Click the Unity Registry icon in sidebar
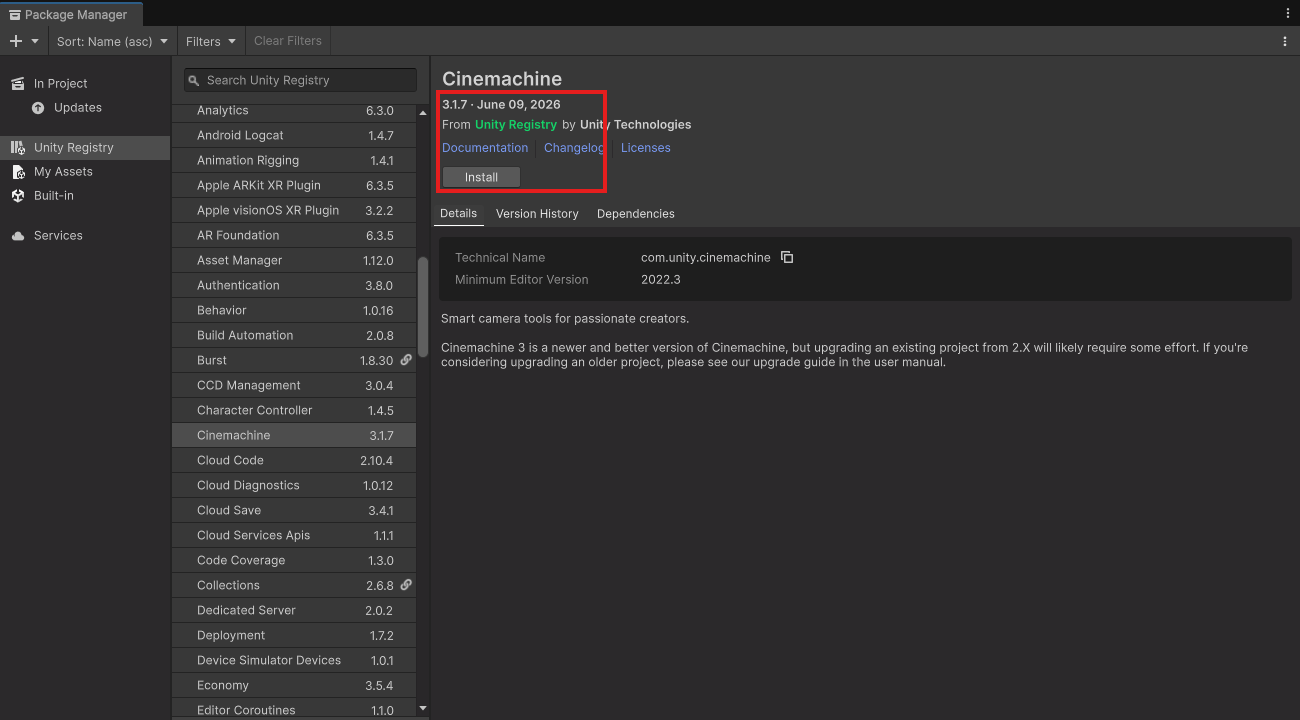 tap(17, 147)
